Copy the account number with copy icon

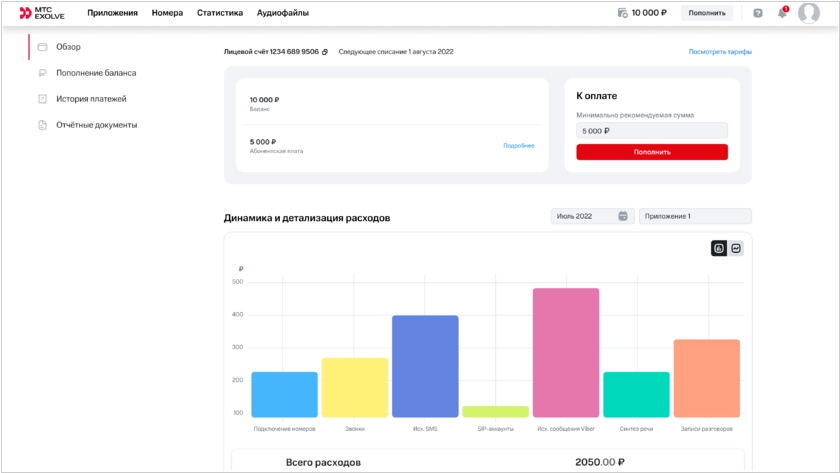tap(325, 52)
